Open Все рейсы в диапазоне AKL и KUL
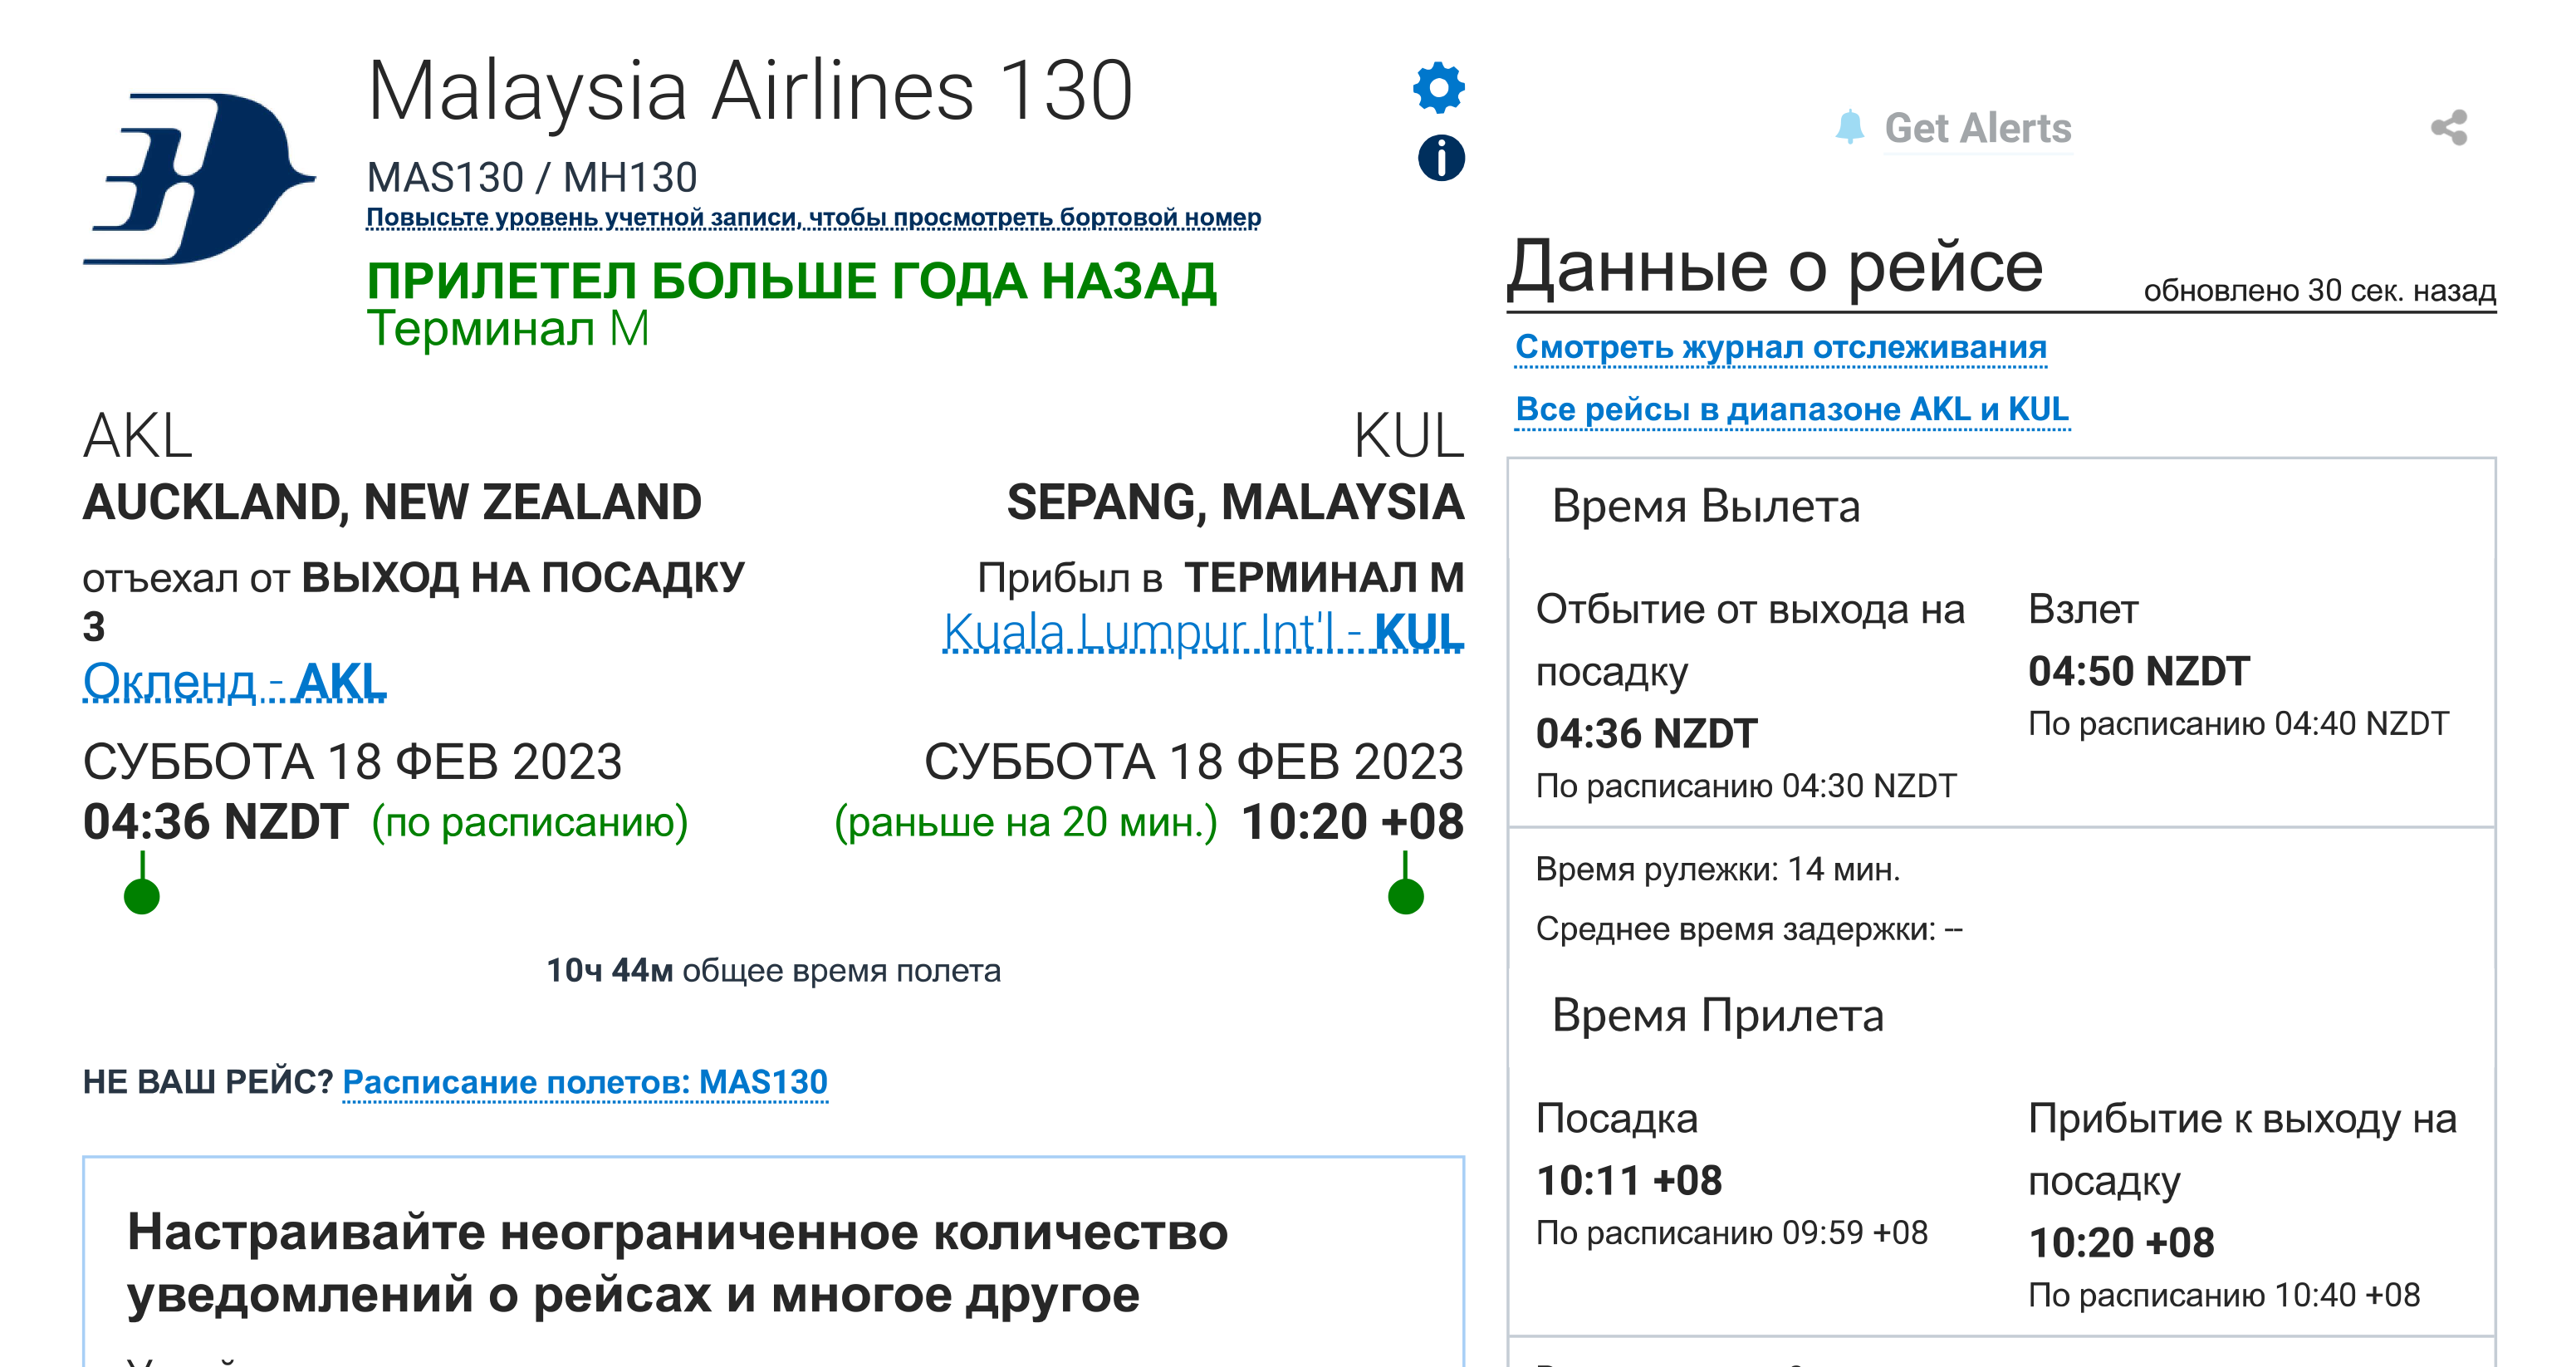2576x1367 pixels. click(1791, 409)
